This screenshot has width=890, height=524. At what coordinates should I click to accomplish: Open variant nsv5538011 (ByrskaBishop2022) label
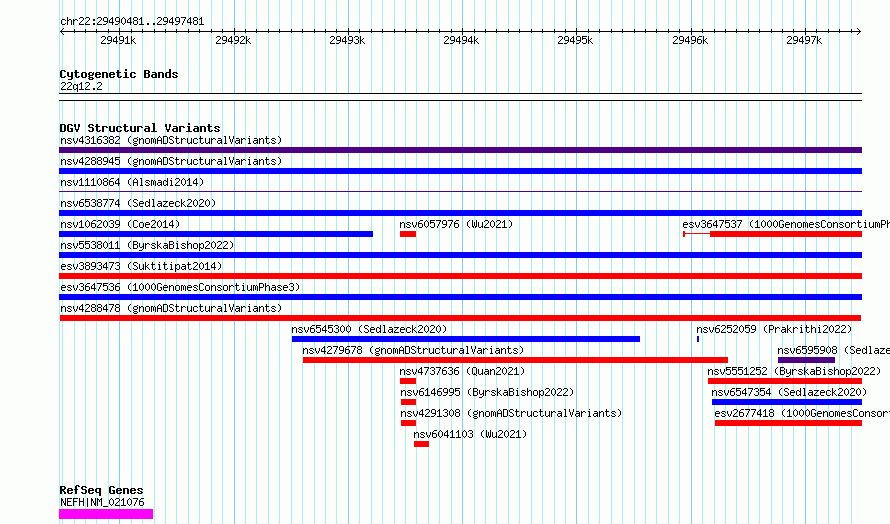(x=147, y=245)
